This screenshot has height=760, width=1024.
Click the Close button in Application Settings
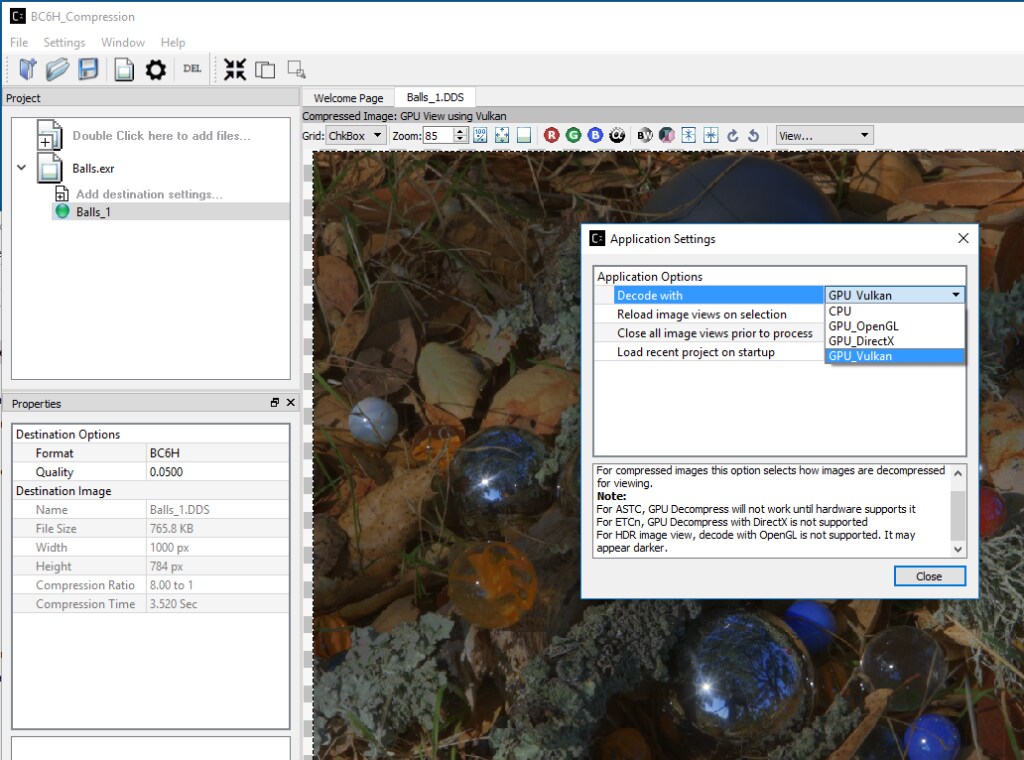click(x=929, y=576)
